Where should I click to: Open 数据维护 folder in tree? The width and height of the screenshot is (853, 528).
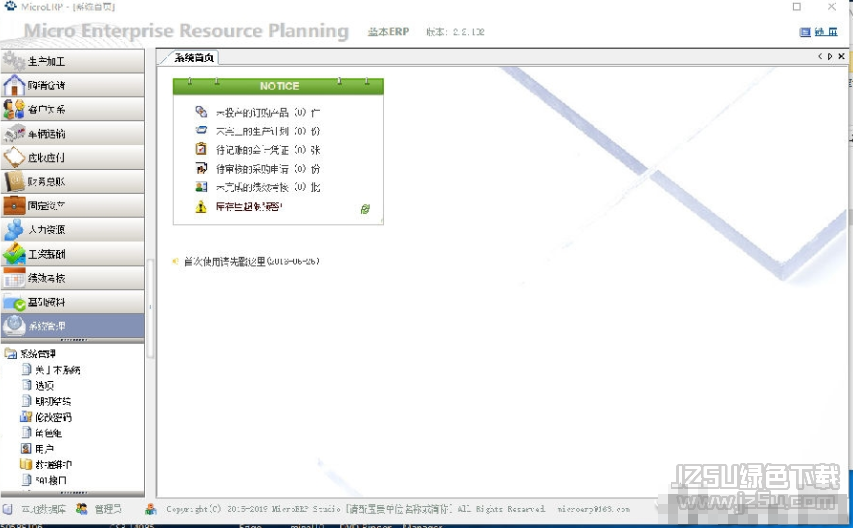click(x=53, y=464)
